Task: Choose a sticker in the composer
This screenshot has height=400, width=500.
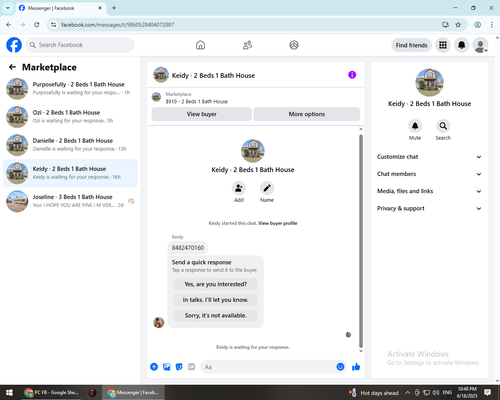Action: [179, 367]
